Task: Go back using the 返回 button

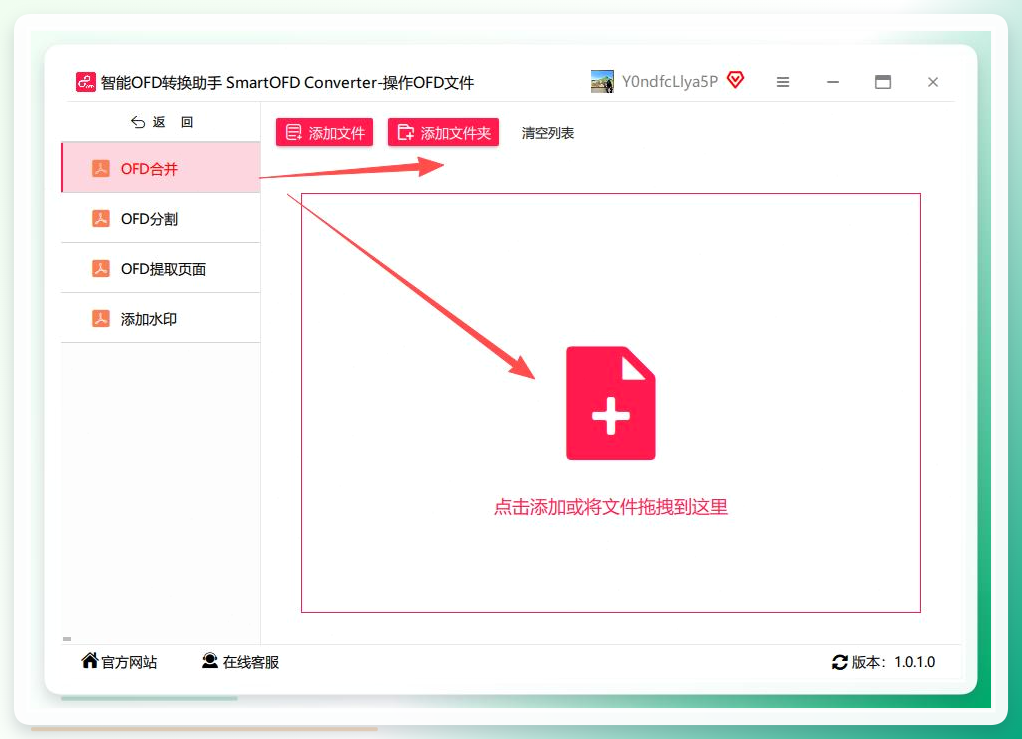Action: [x=162, y=122]
